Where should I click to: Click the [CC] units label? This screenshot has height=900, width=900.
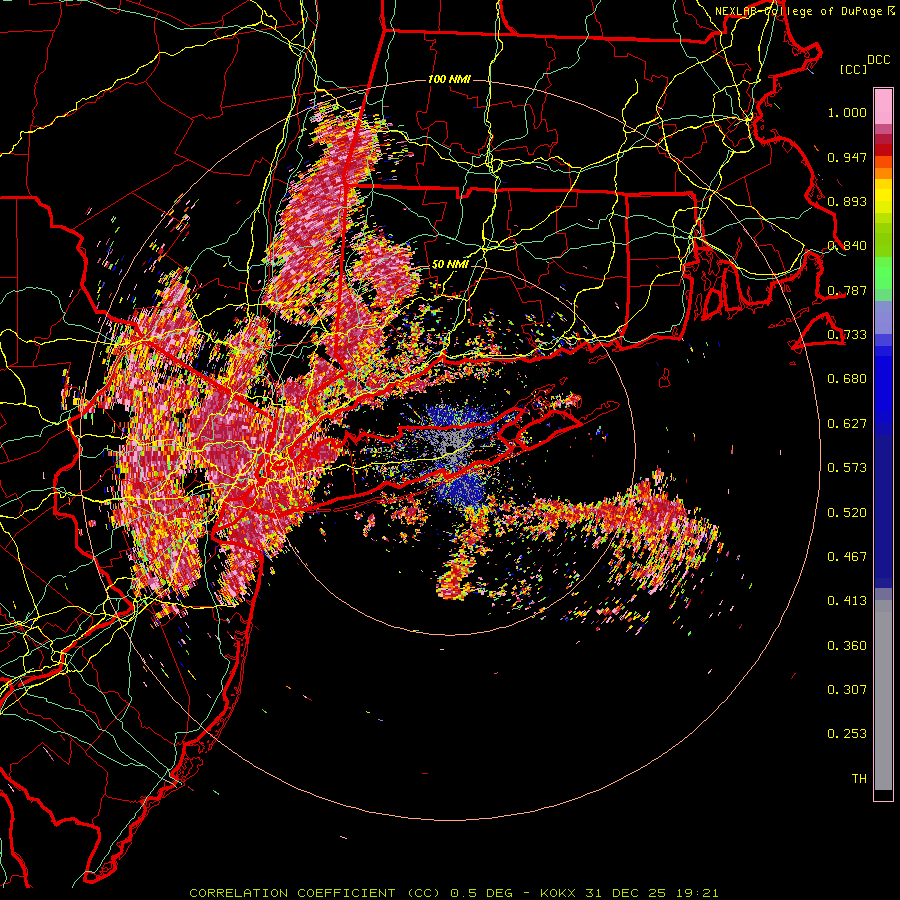click(853, 69)
